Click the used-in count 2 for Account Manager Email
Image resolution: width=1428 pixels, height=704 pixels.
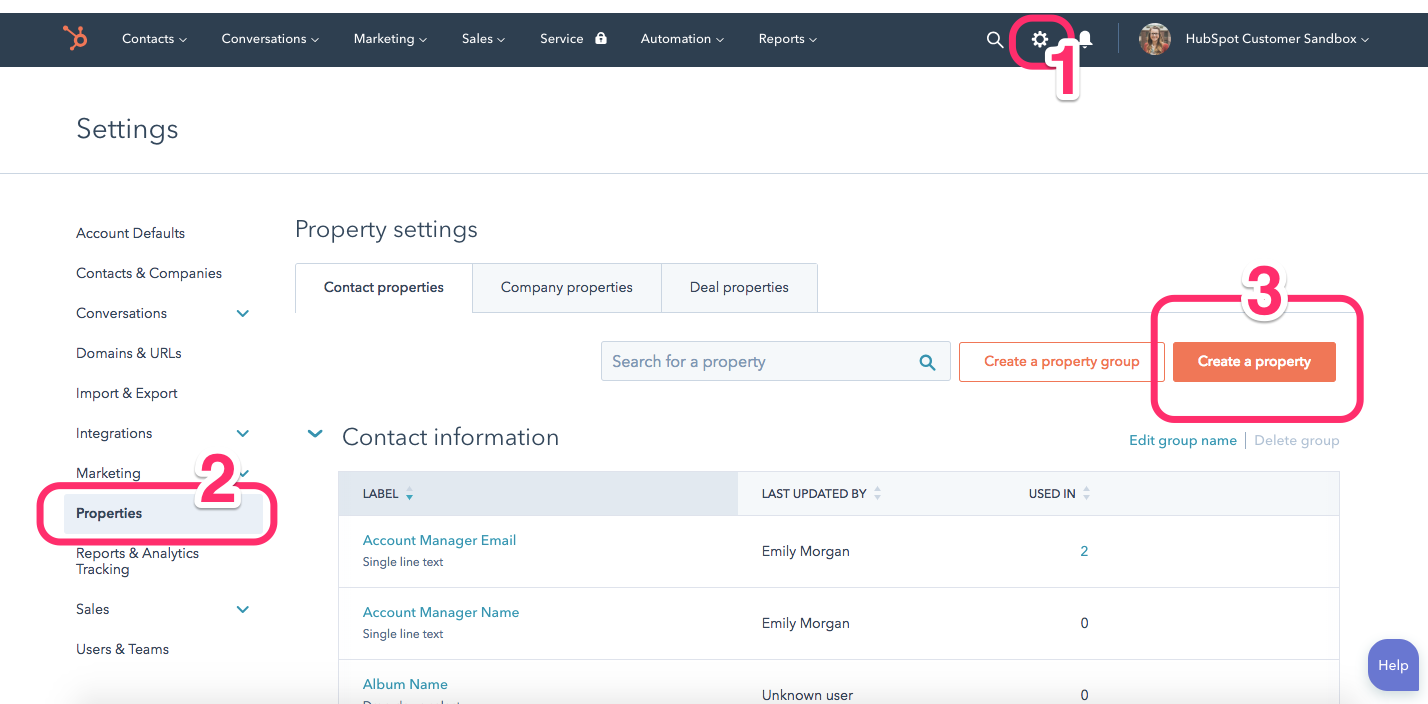coord(1084,551)
